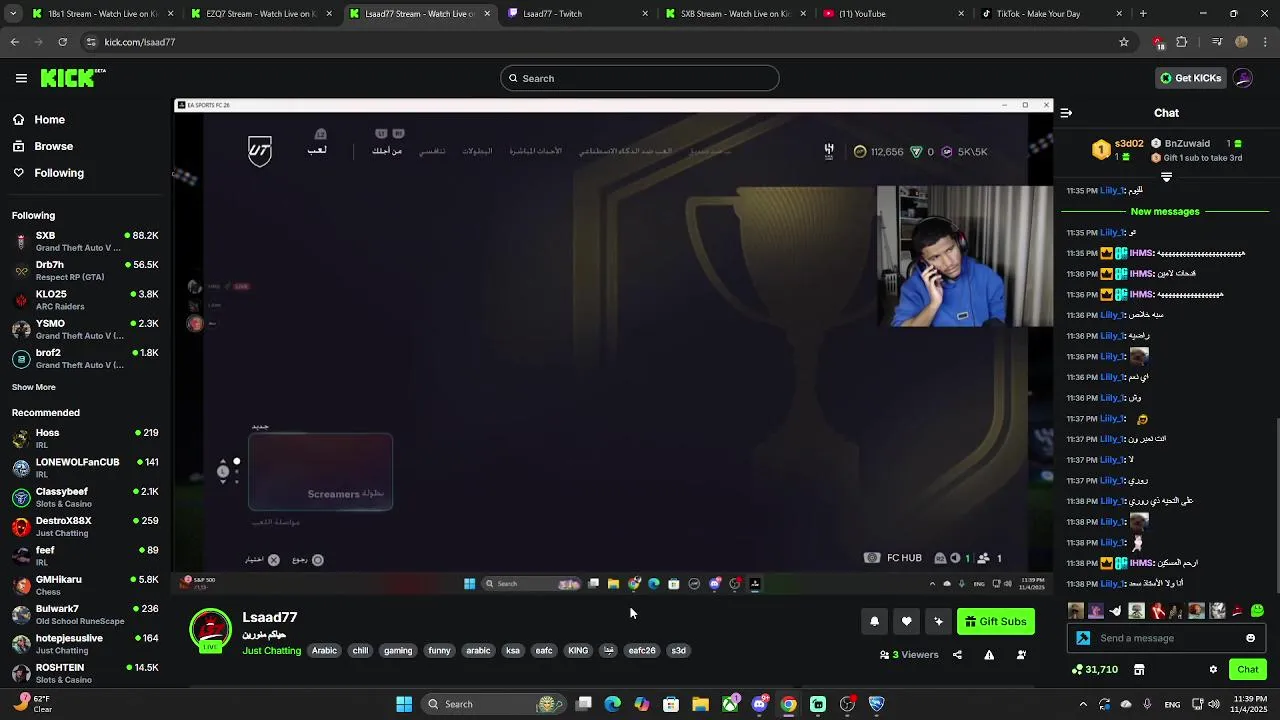
Task: Pick the green Kick emote in quick emotes
Action: pyautogui.click(x=1257, y=610)
